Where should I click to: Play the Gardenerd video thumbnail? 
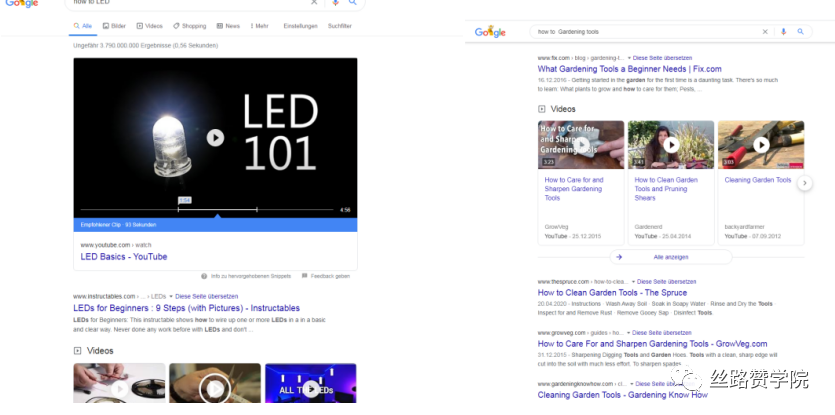pos(671,144)
